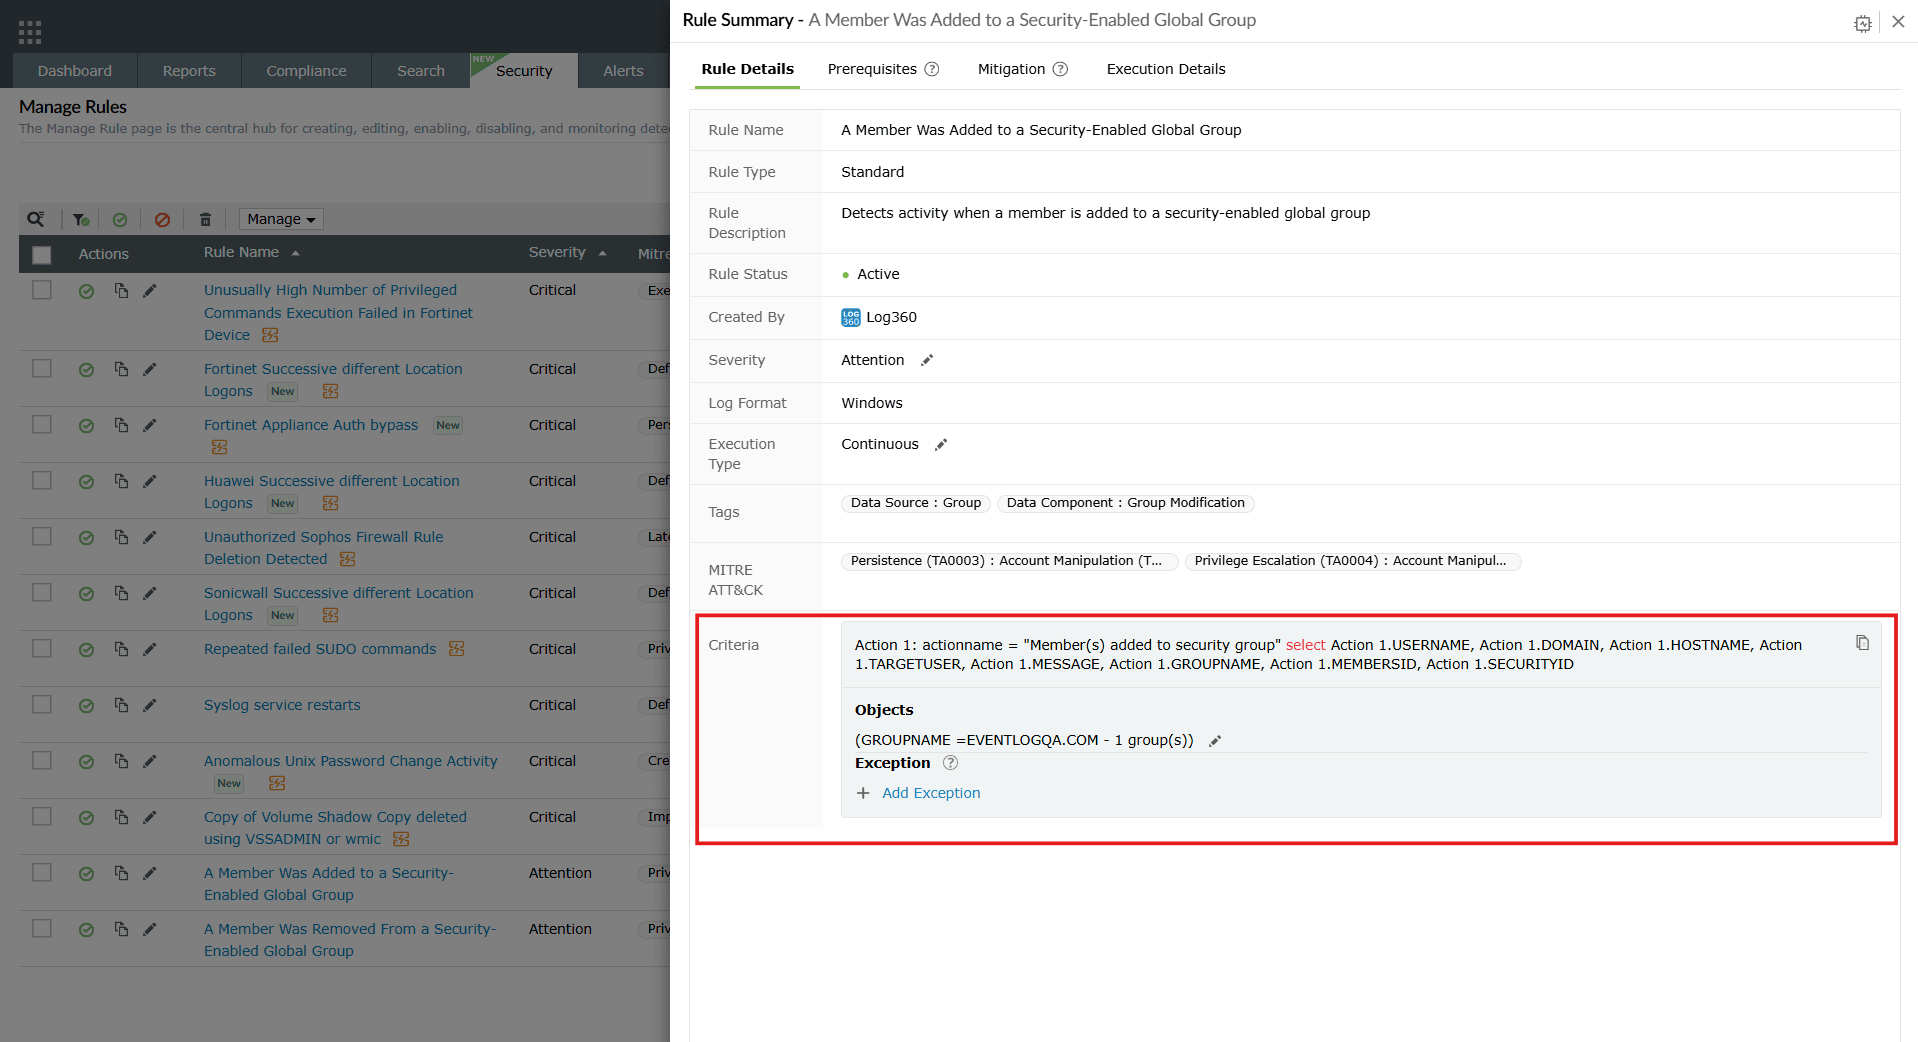Click the Add Exception link

pos(931,793)
